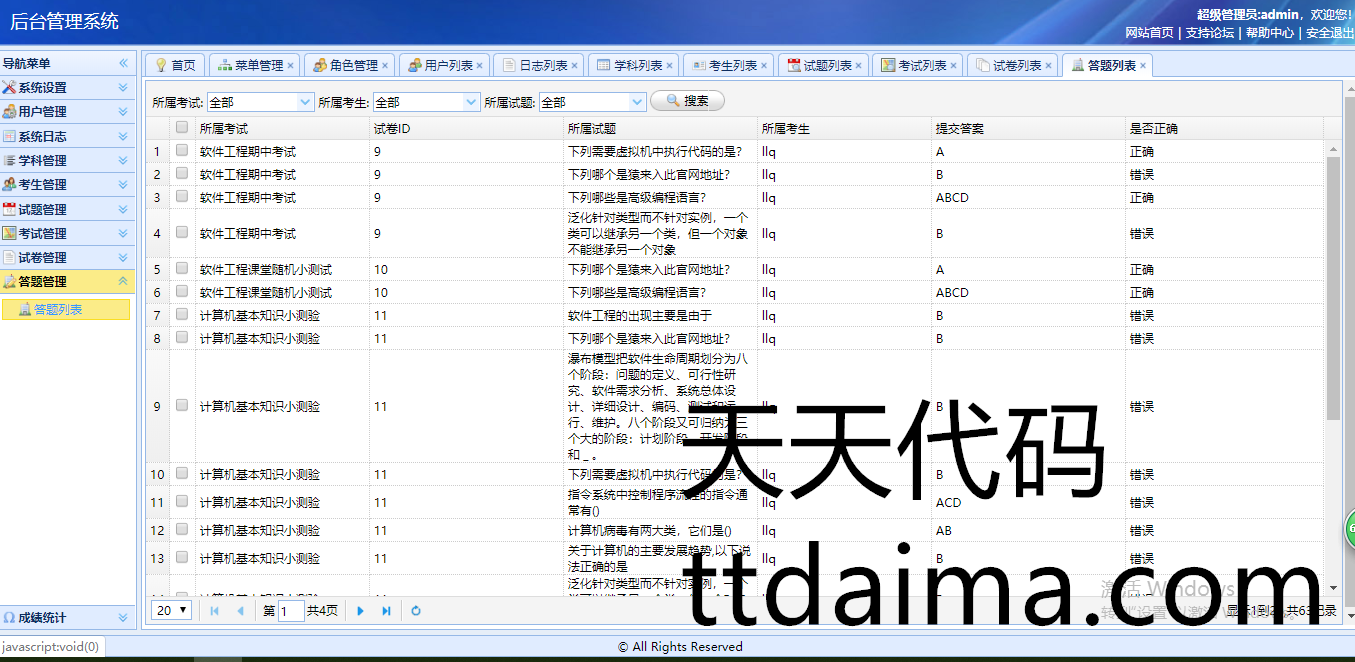The height and width of the screenshot is (662, 1355).
Task: Open the 所属考试 filter dropdown
Action: click(306, 102)
